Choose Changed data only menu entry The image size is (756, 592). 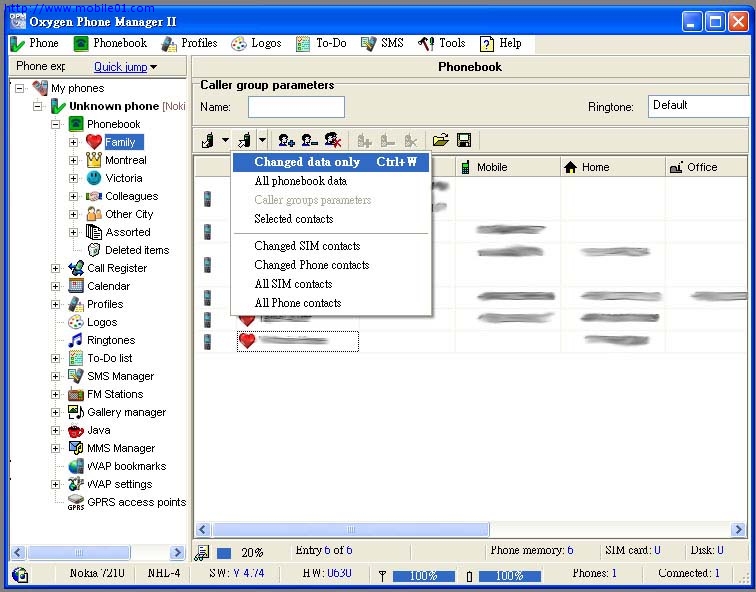[x=331, y=162]
